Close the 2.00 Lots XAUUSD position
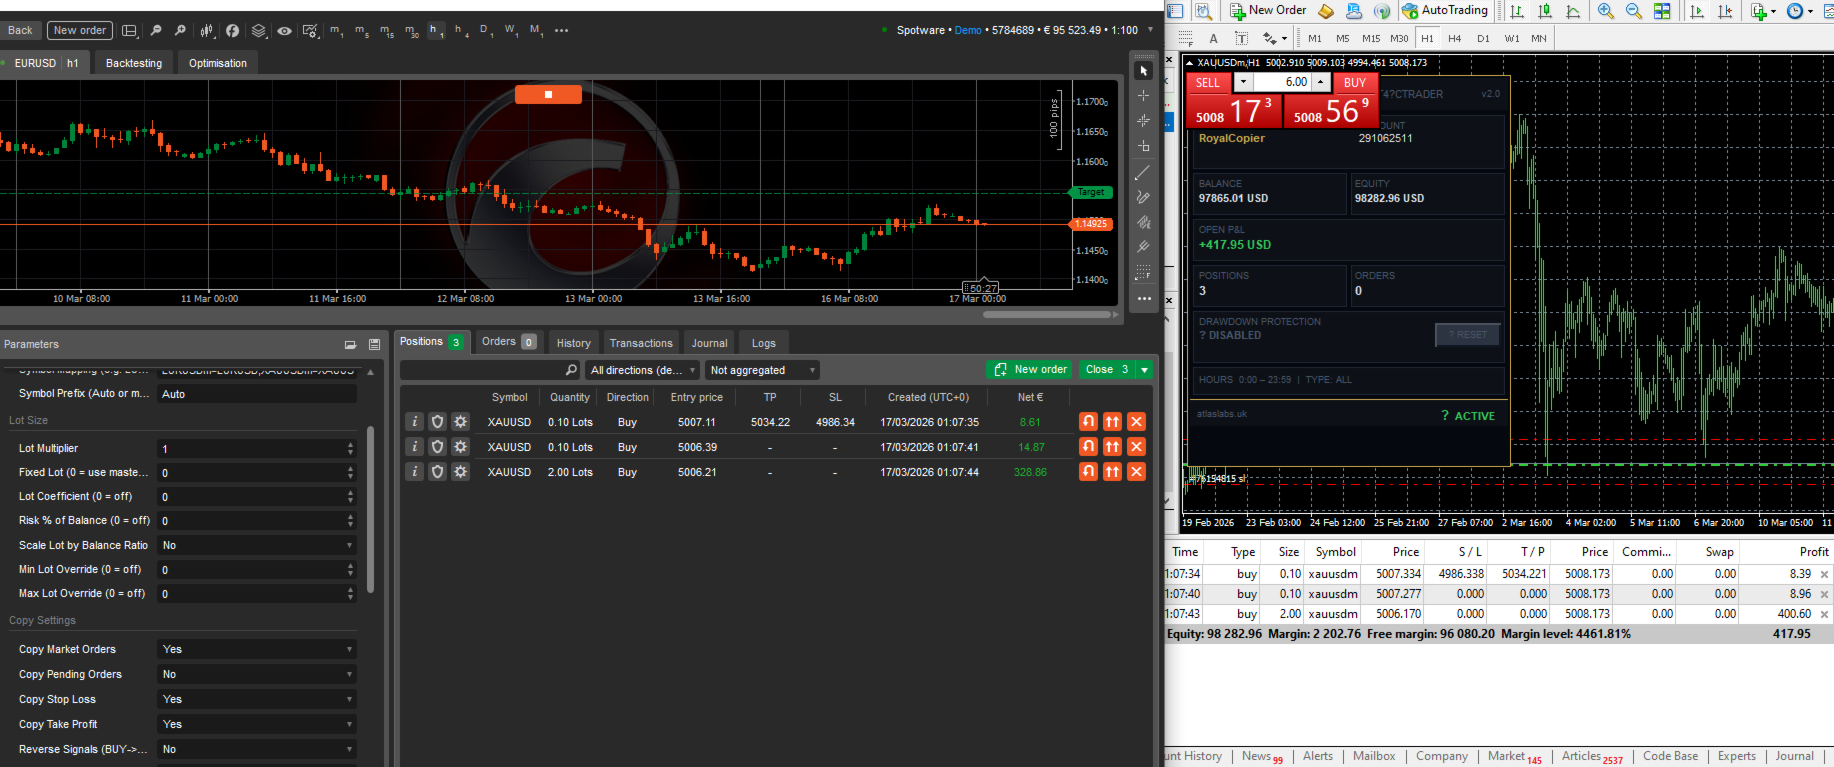Screen dimensions: 1834x767 1136,472
